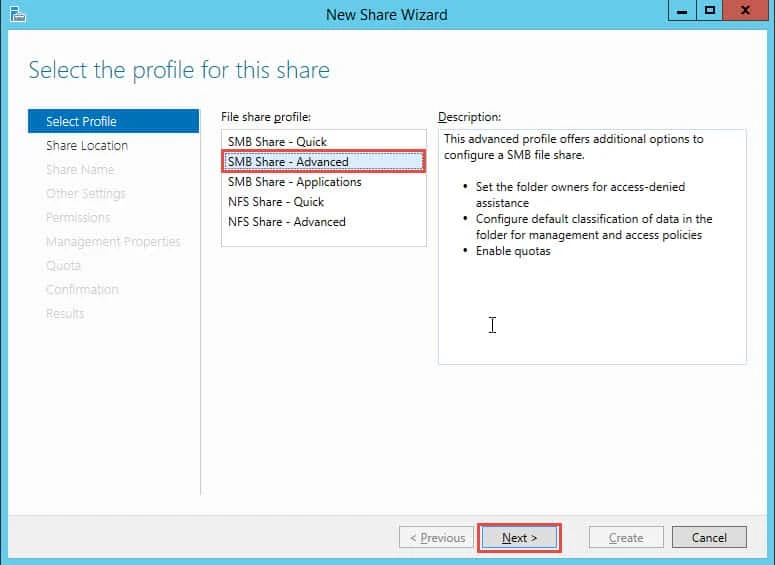The image size is (775, 565).
Task: Click the Quota step
Action: click(63, 265)
